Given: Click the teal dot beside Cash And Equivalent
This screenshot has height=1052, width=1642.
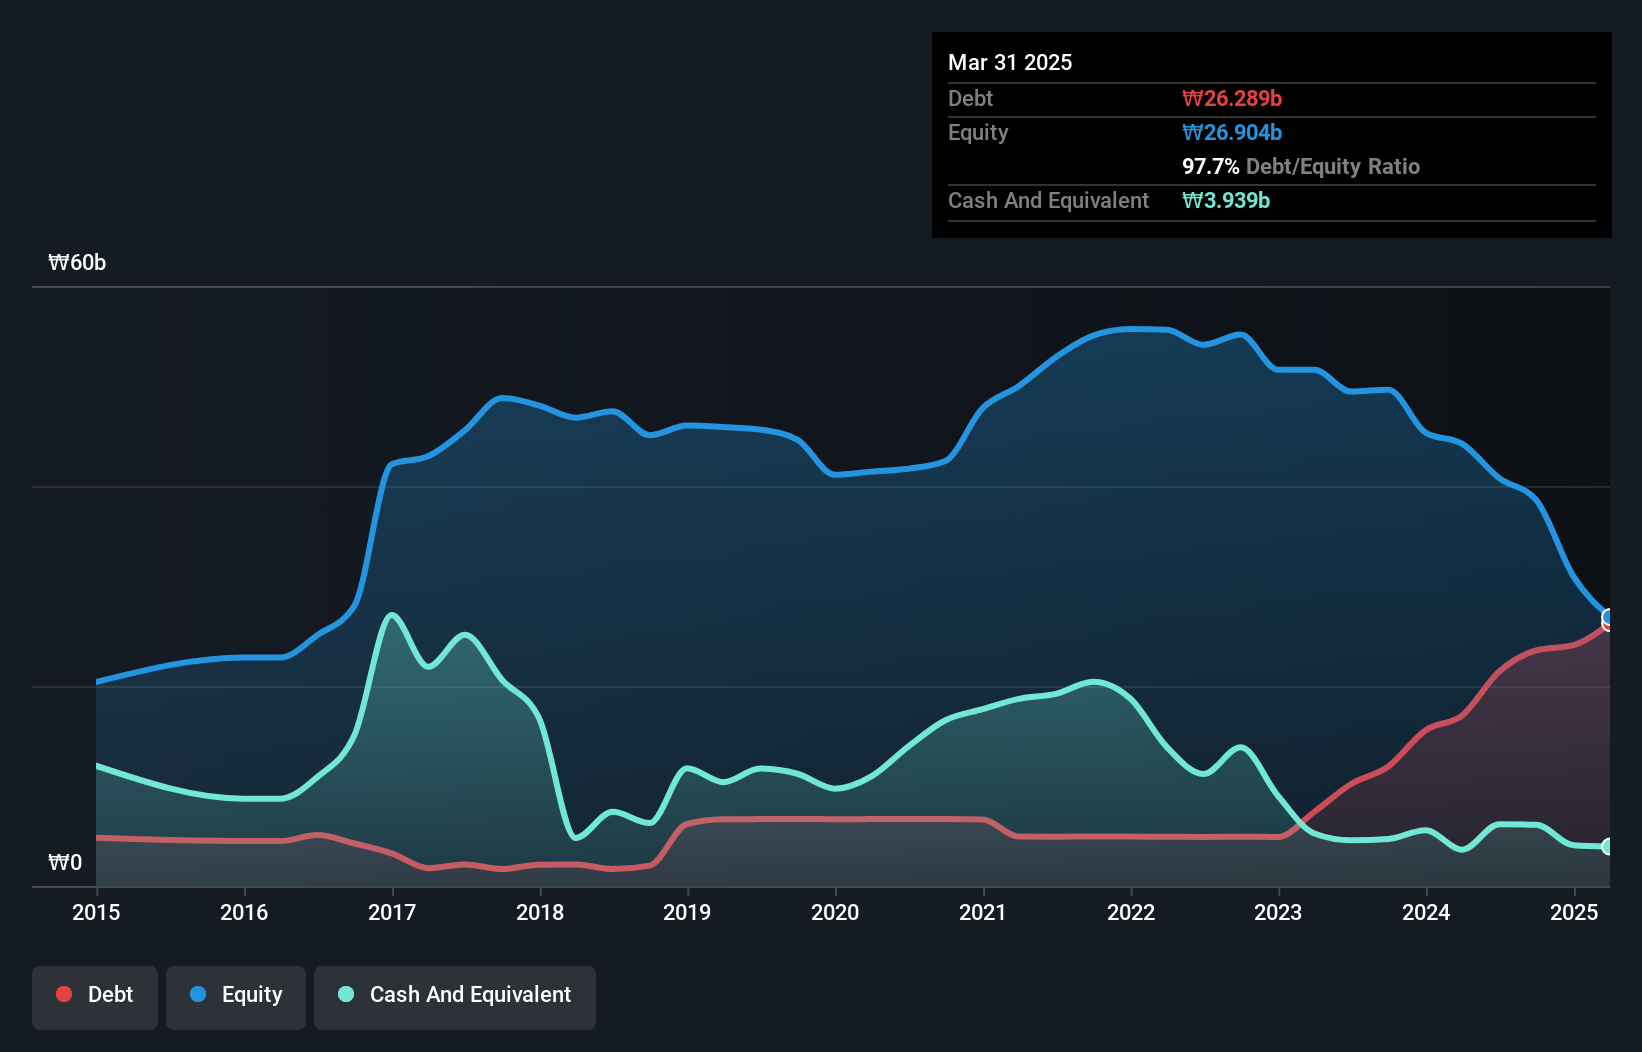Looking at the screenshot, I should (346, 994).
